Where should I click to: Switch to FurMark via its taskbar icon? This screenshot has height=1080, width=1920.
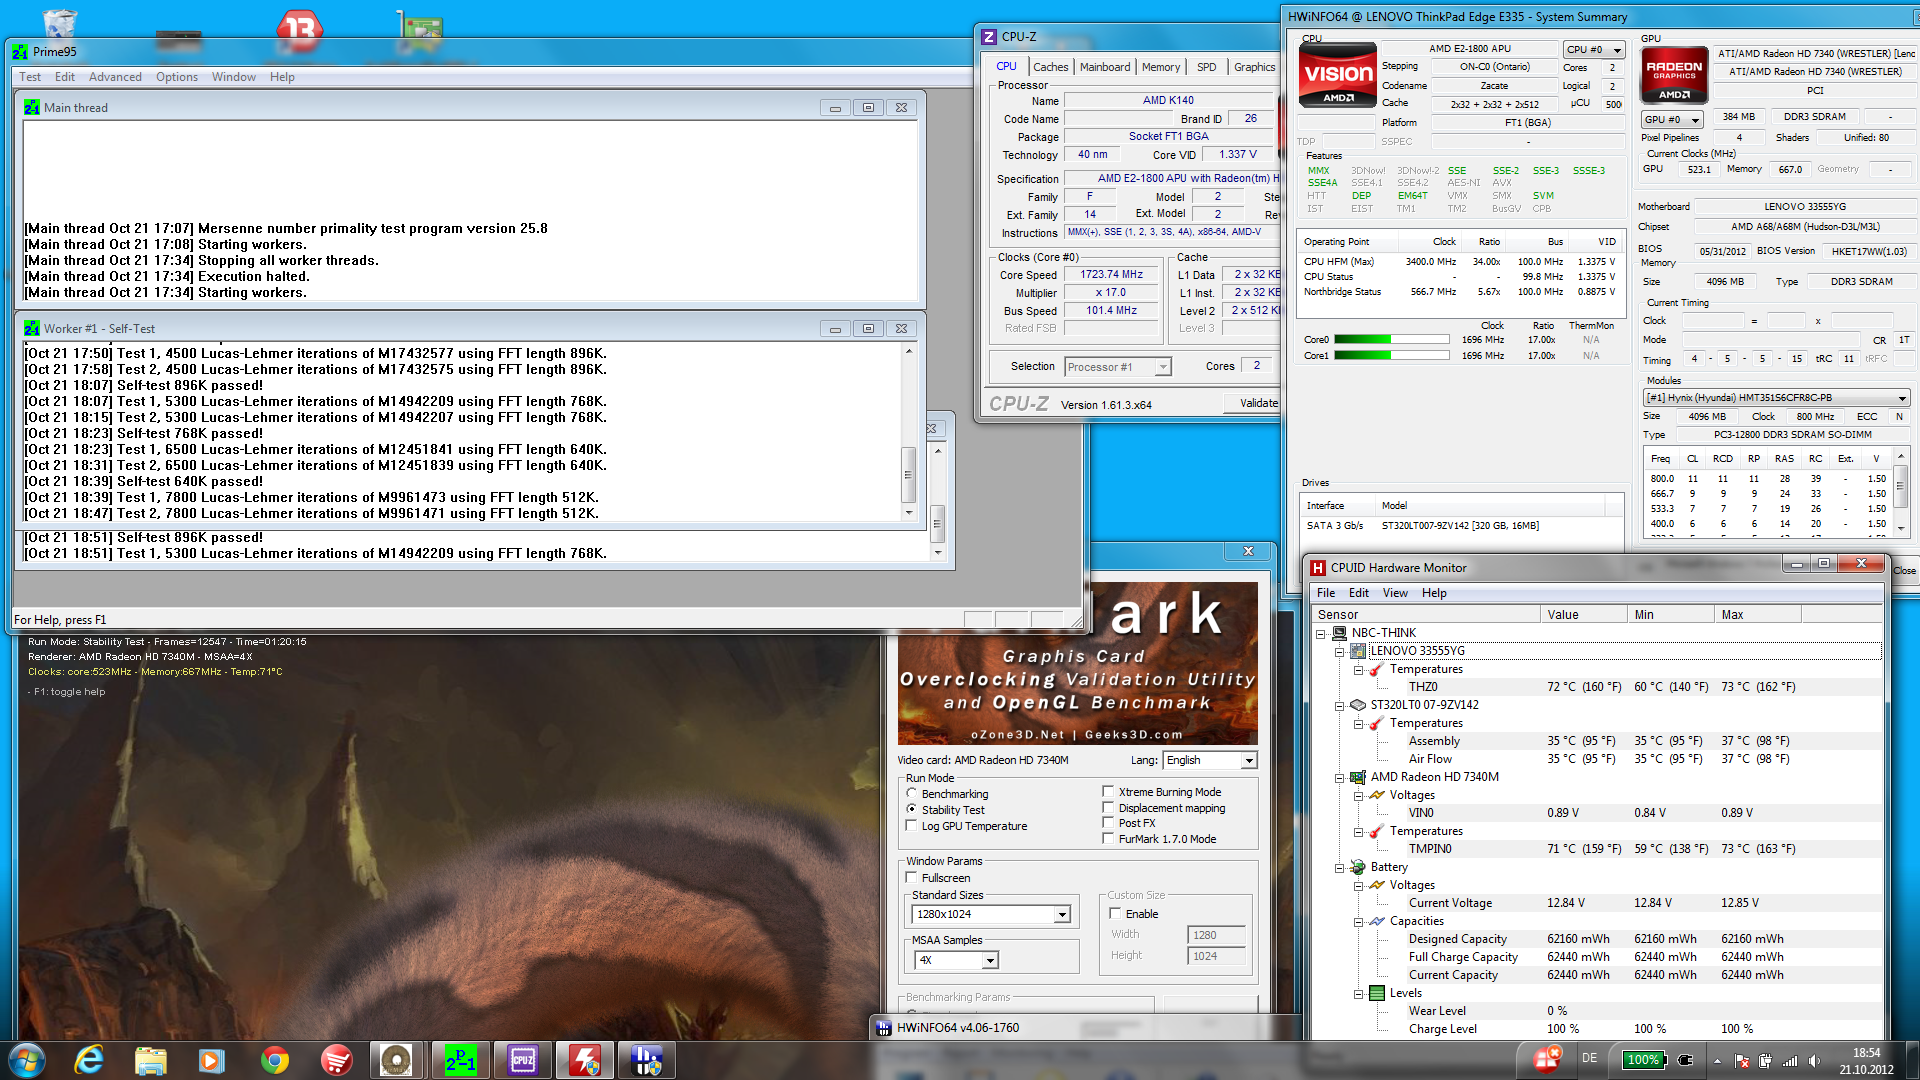[x=397, y=1060]
